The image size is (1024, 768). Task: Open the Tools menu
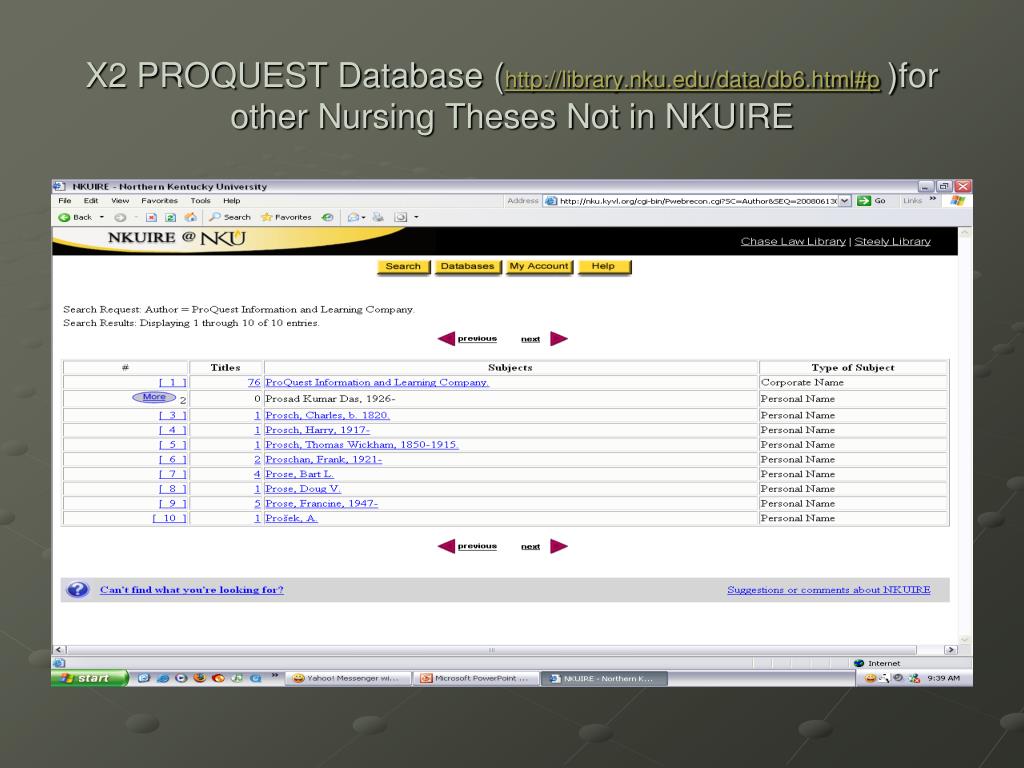[200, 200]
